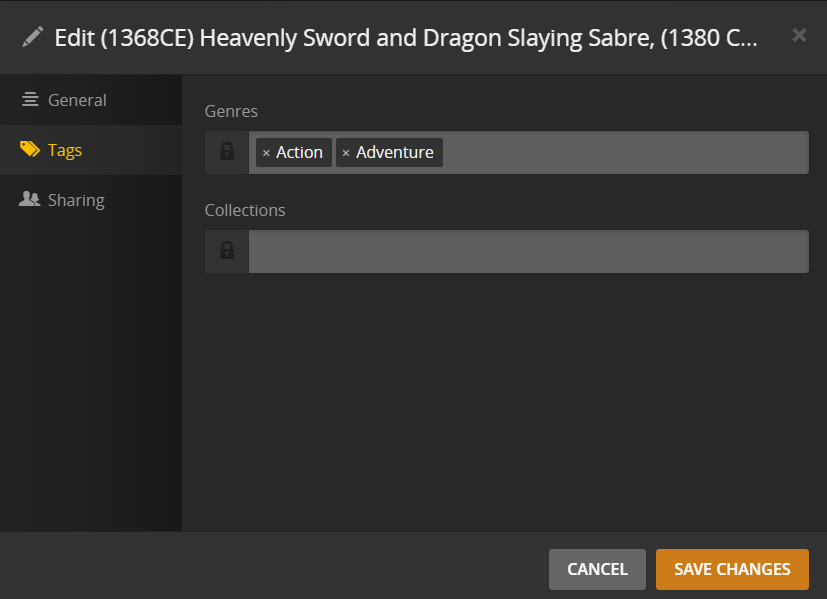The height and width of the screenshot is (599, 827).
Task: Open the Sharing tab
Action: (76, 200)
